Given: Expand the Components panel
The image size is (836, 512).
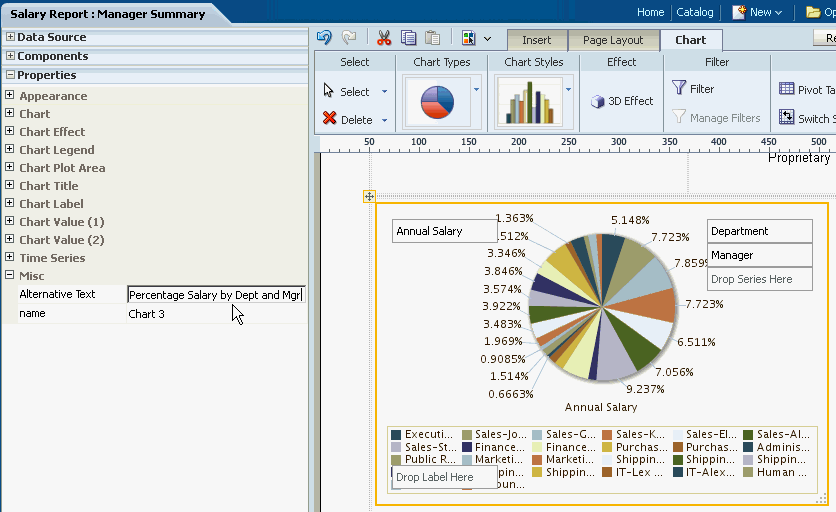Looking at the screenshot, I should click(x=10, y=55).
